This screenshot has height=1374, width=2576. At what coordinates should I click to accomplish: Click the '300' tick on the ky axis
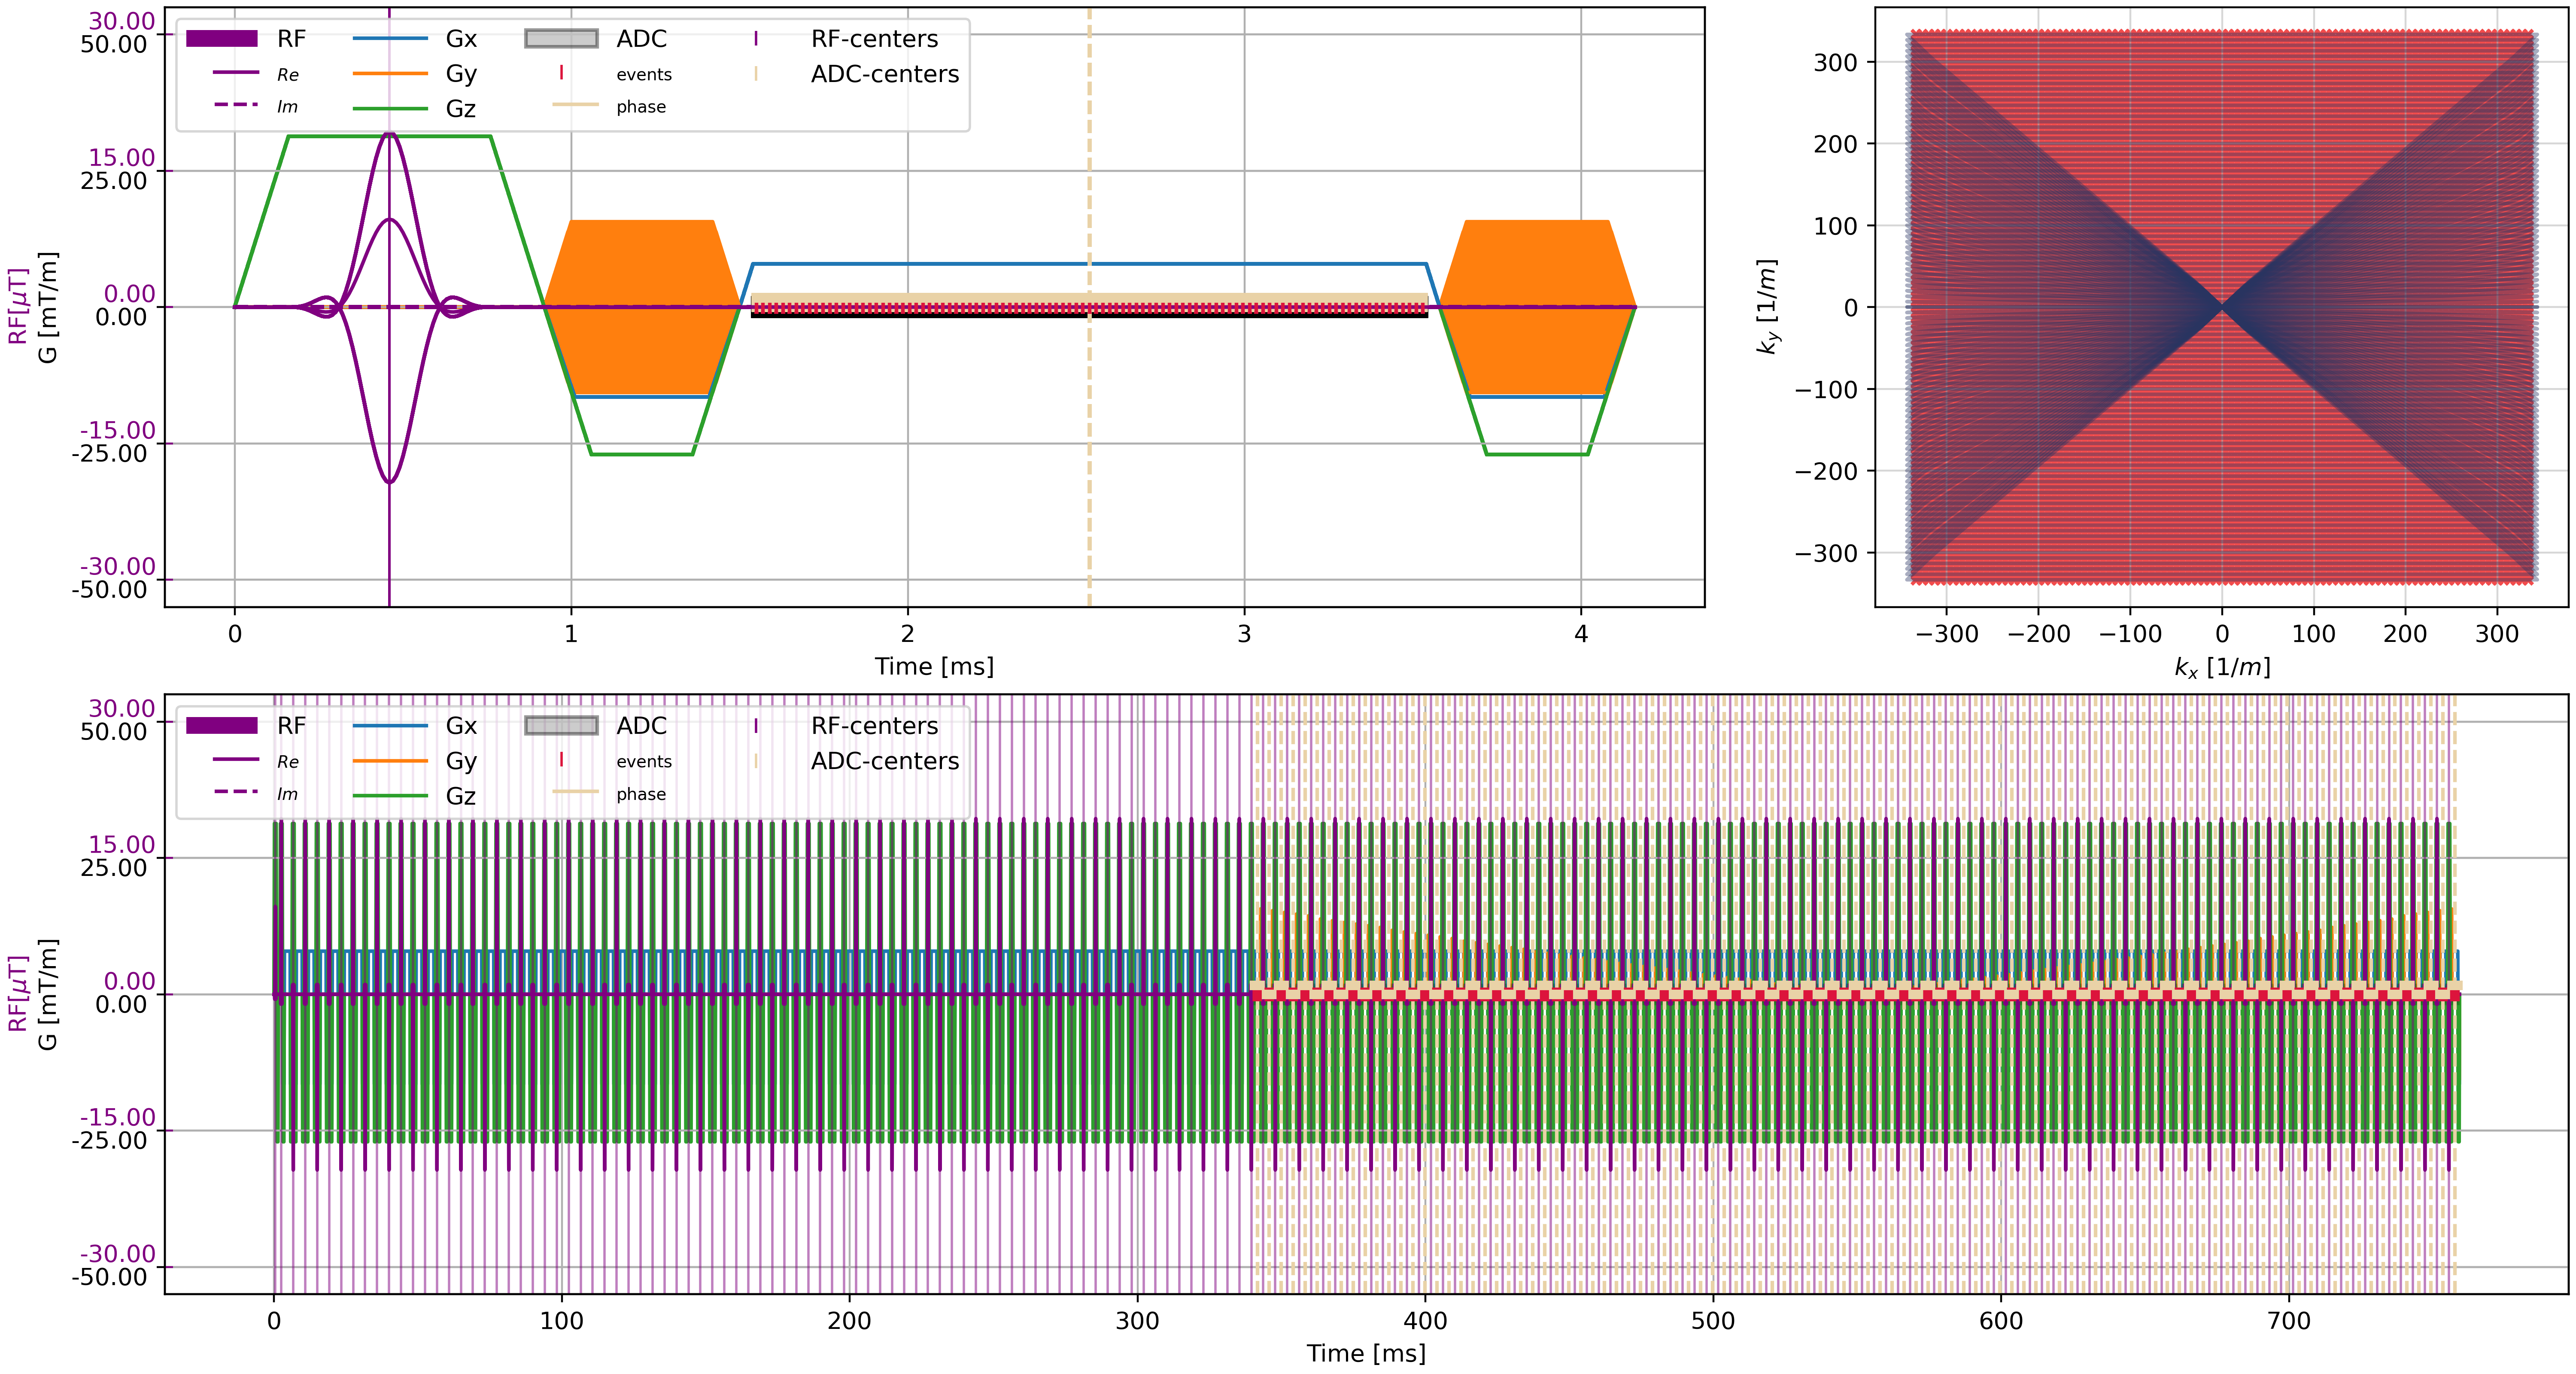[x=1835, y=62]
